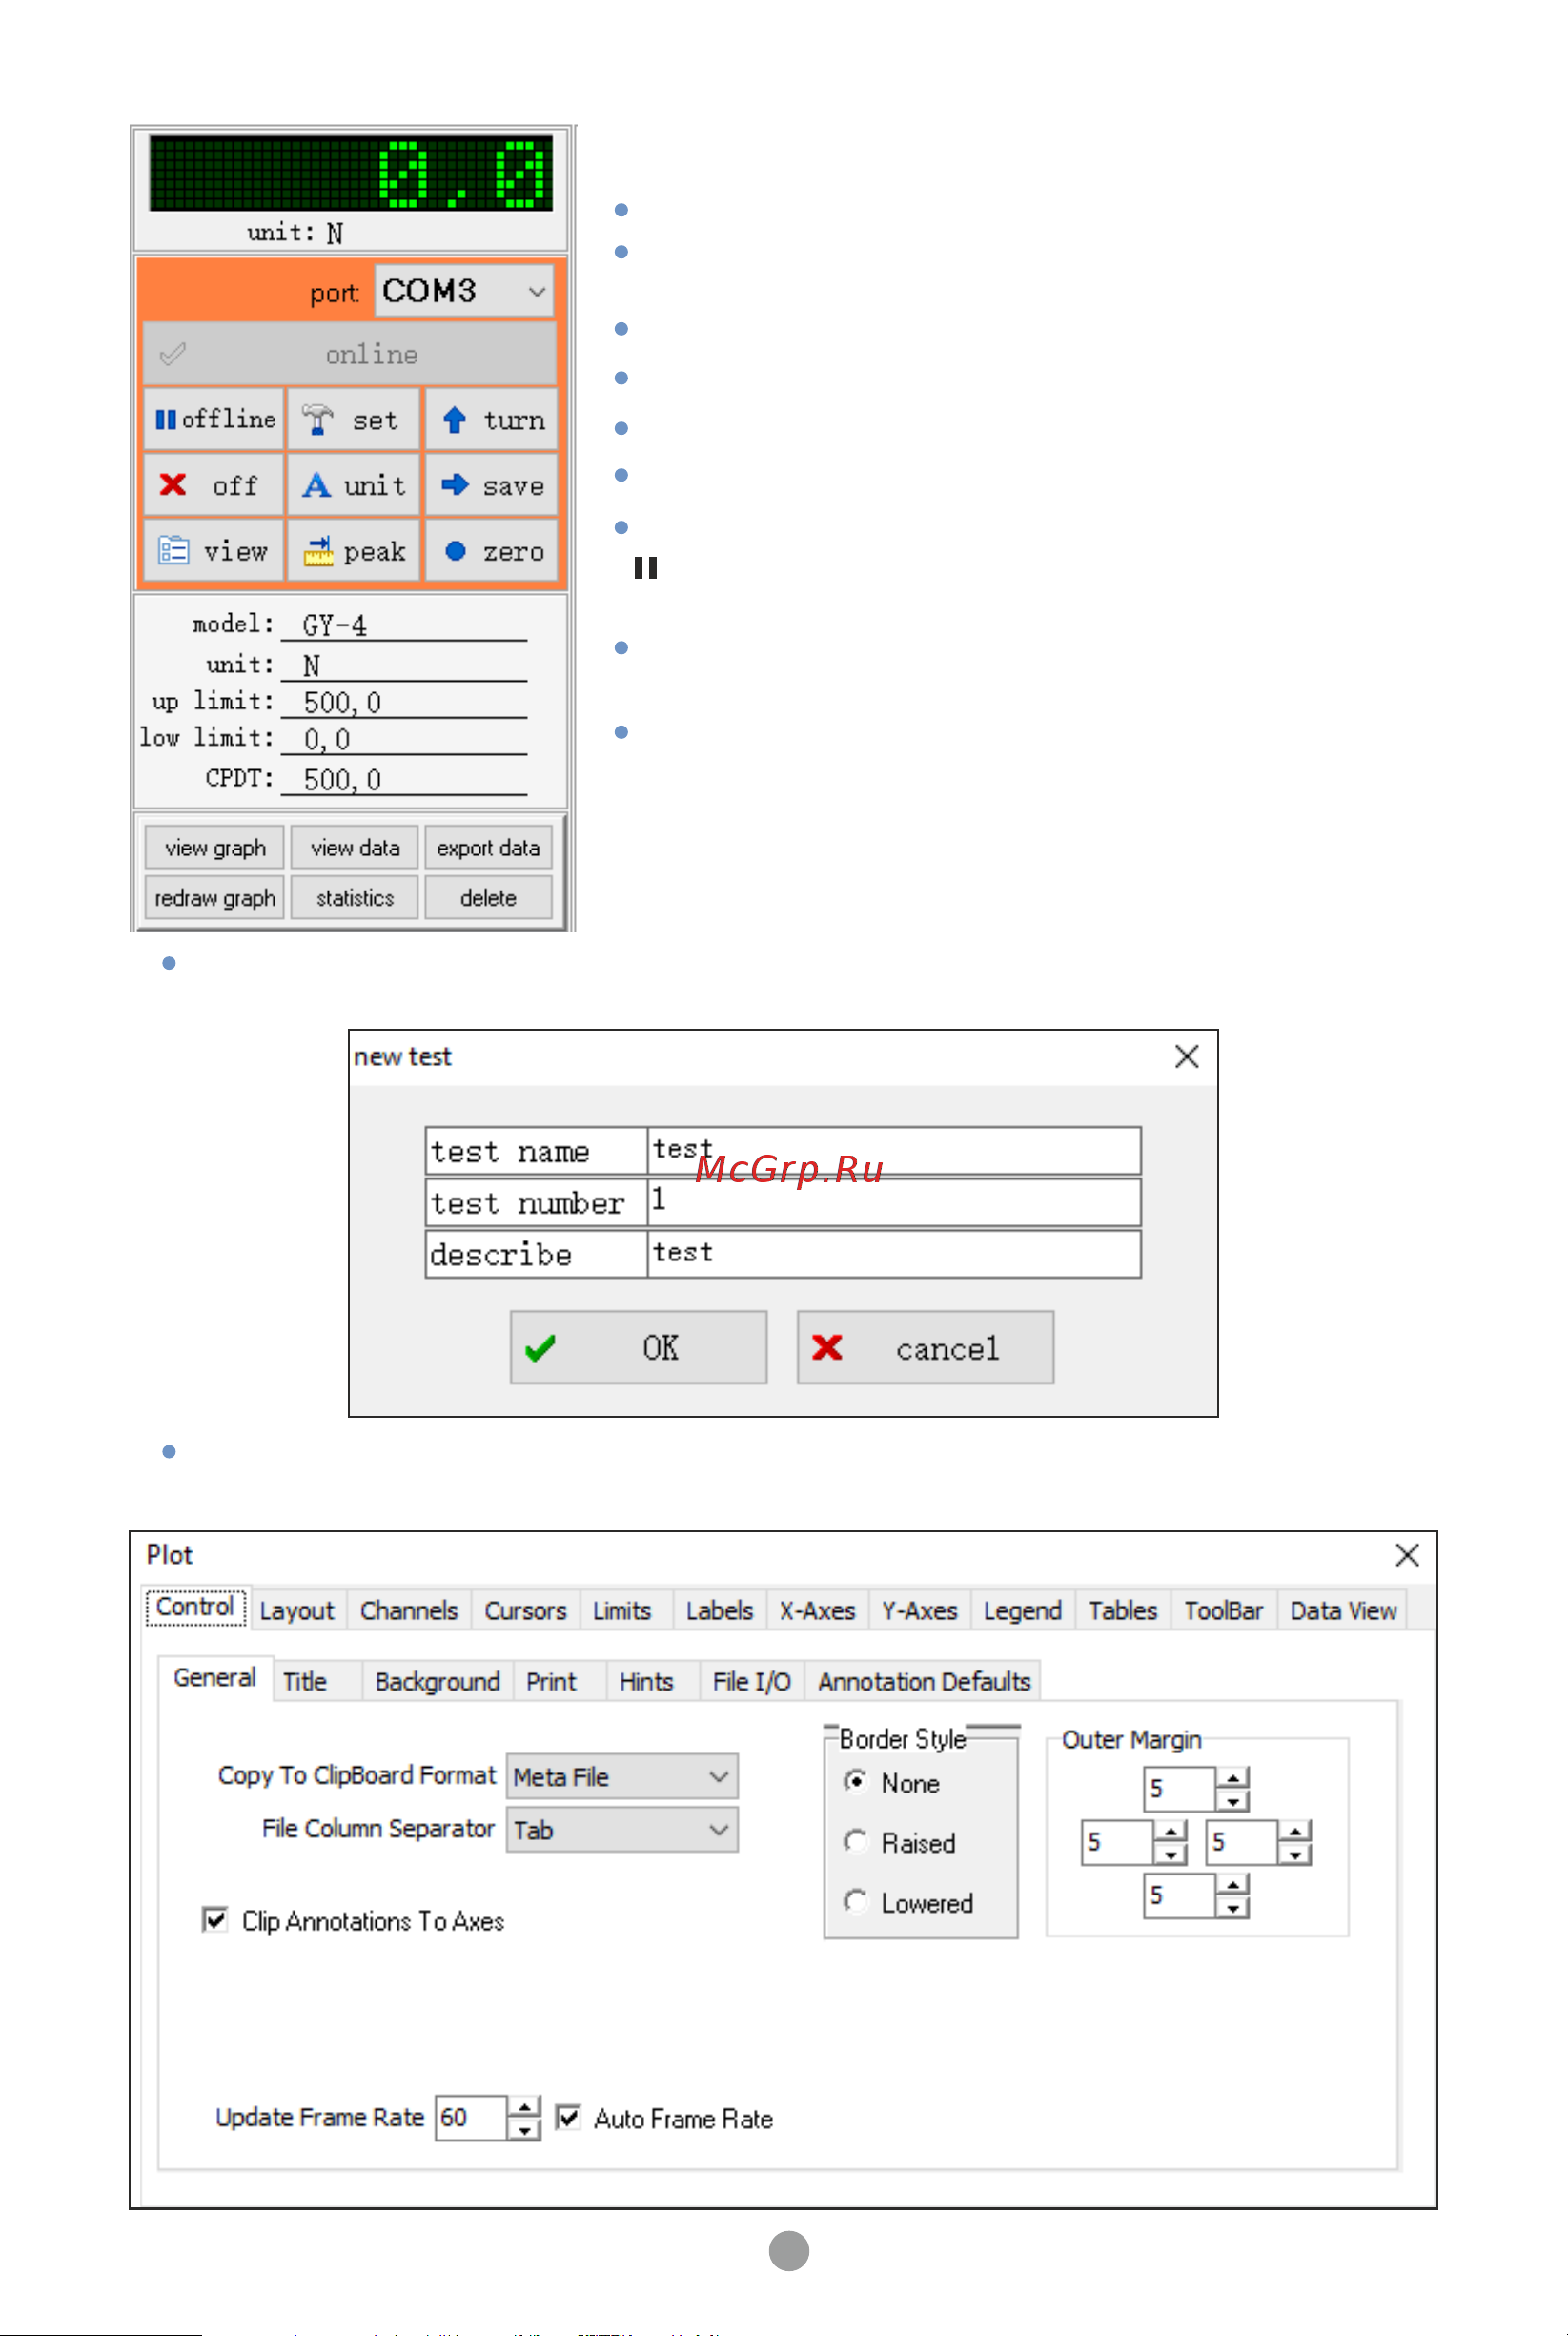Click the green LED force display
Screen dimensions: 1568x2336
tap(351, 173)
